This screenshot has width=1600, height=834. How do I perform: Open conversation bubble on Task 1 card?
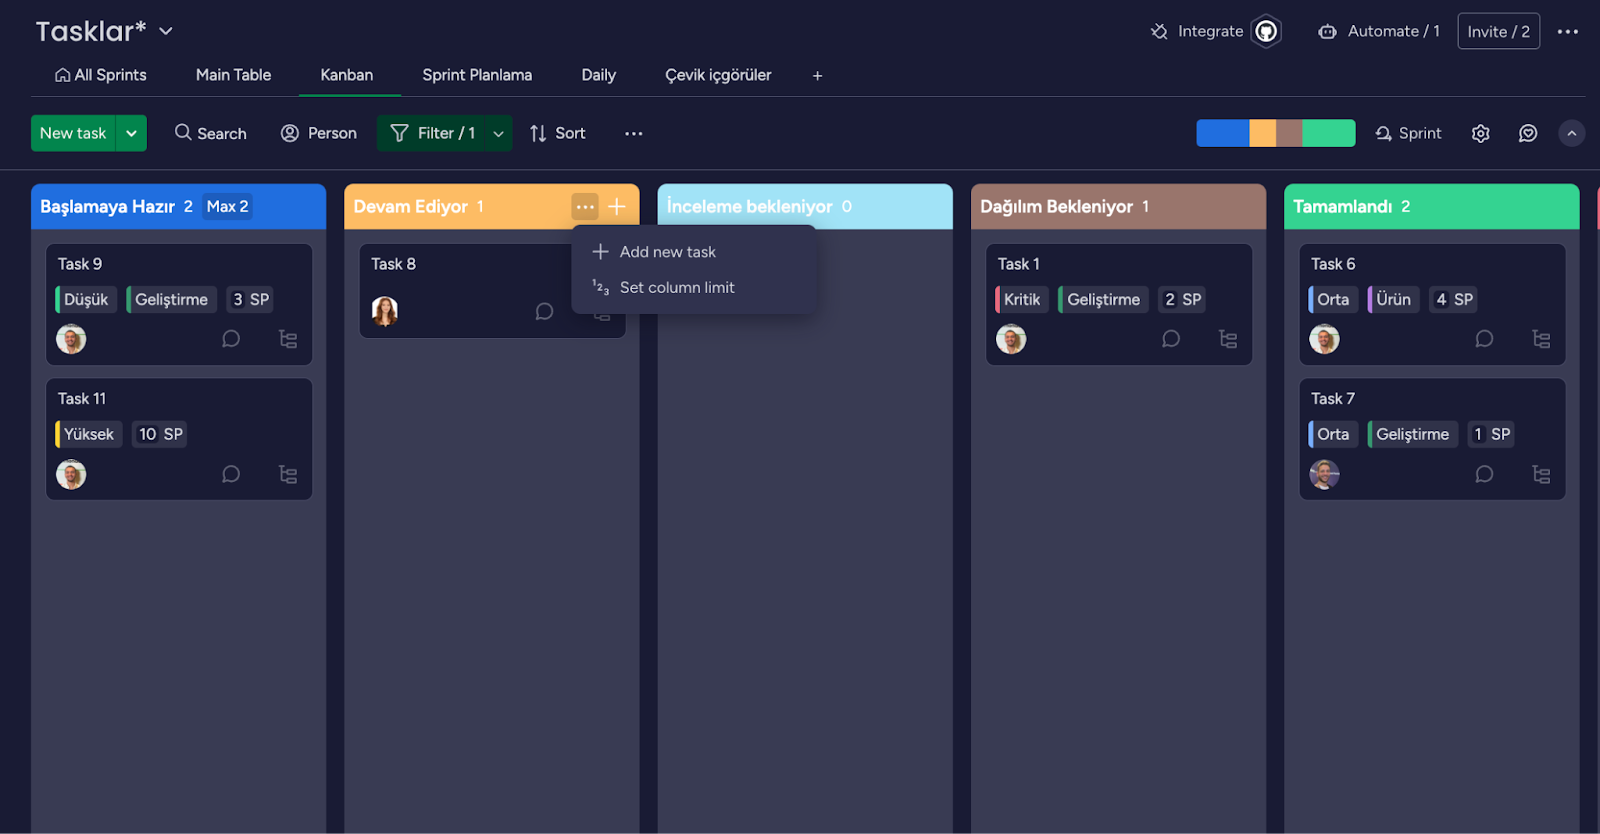tap(1171, 339)
